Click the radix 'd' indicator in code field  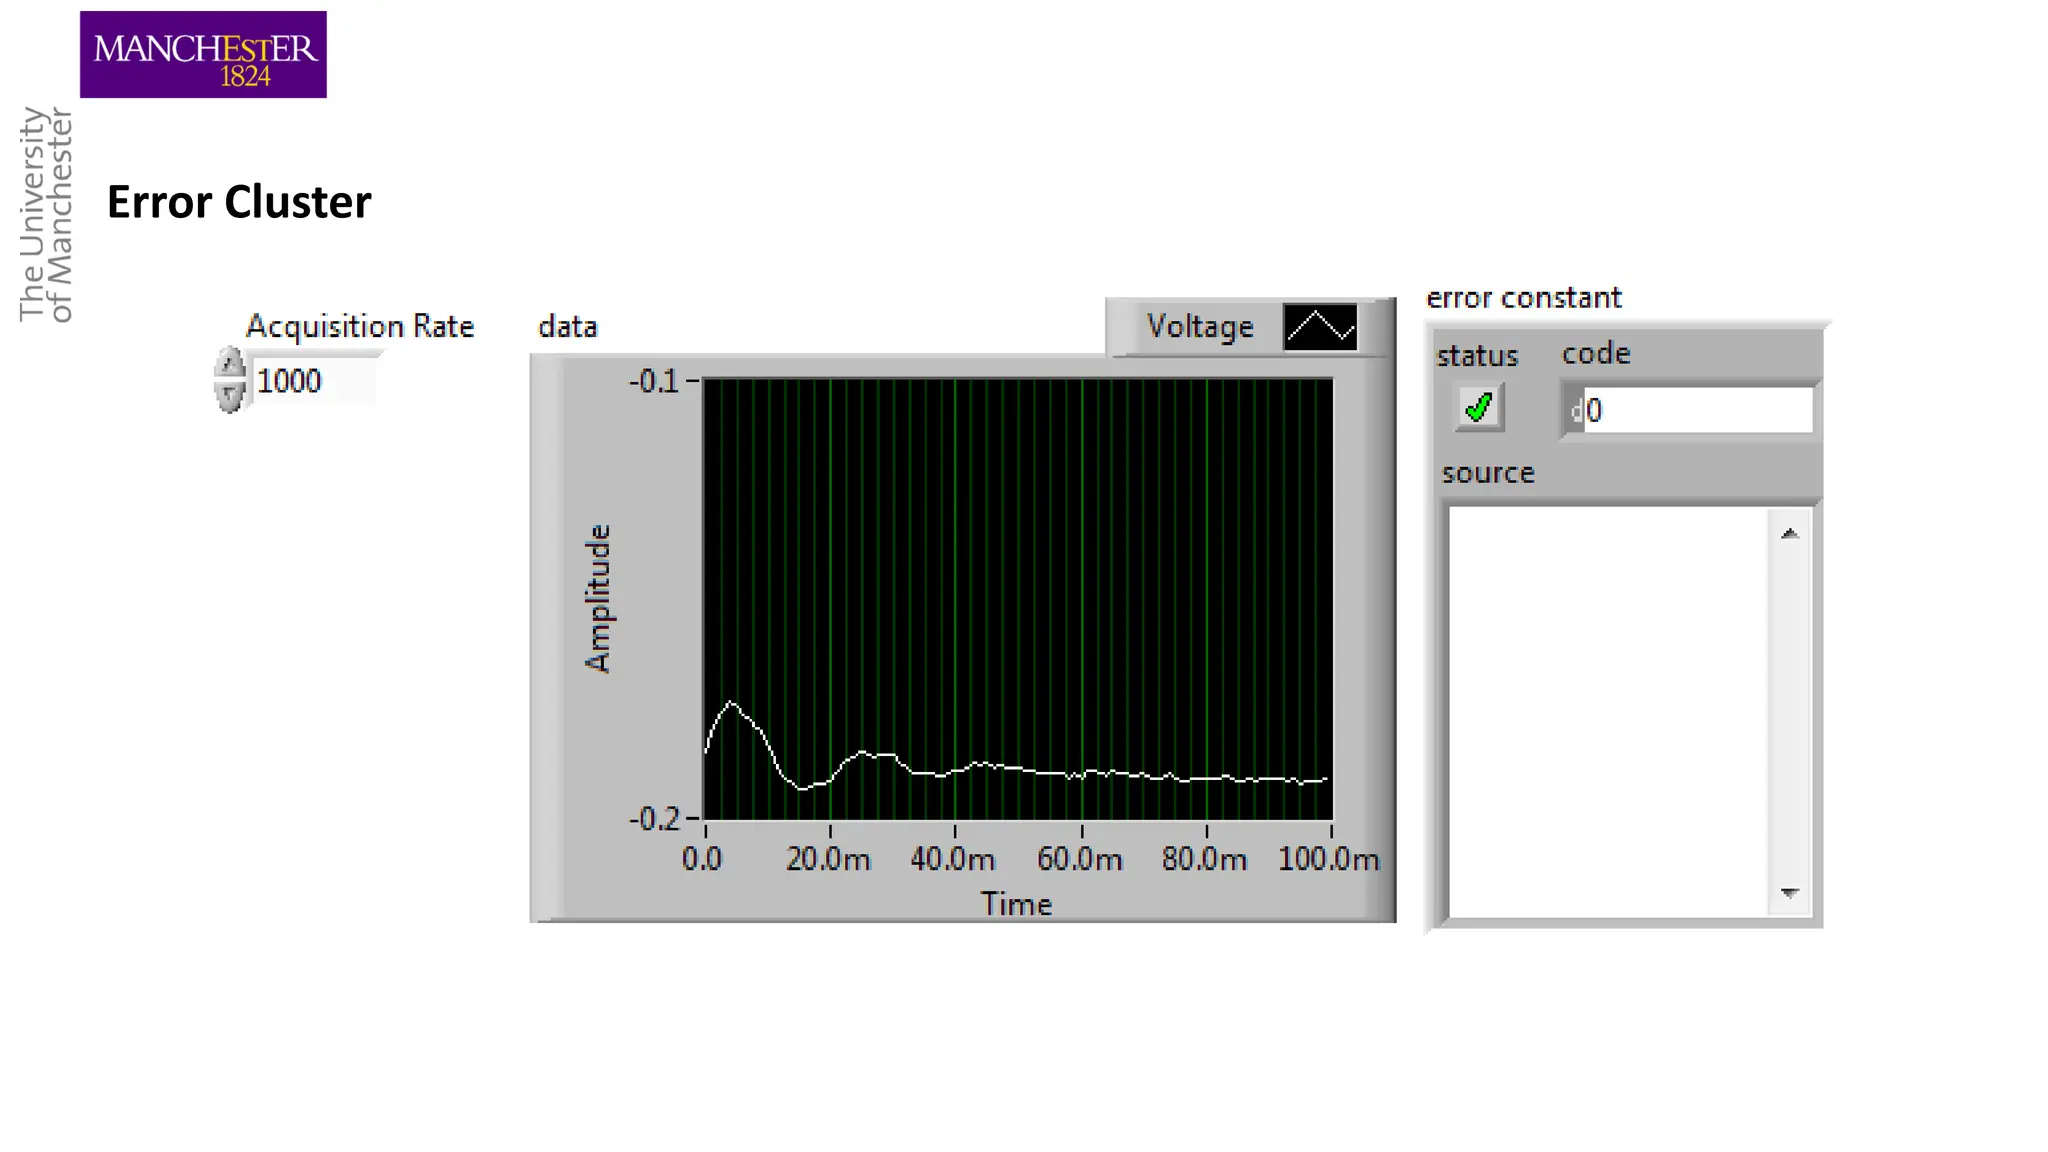pyautogui.click(x=1575, y=410)
